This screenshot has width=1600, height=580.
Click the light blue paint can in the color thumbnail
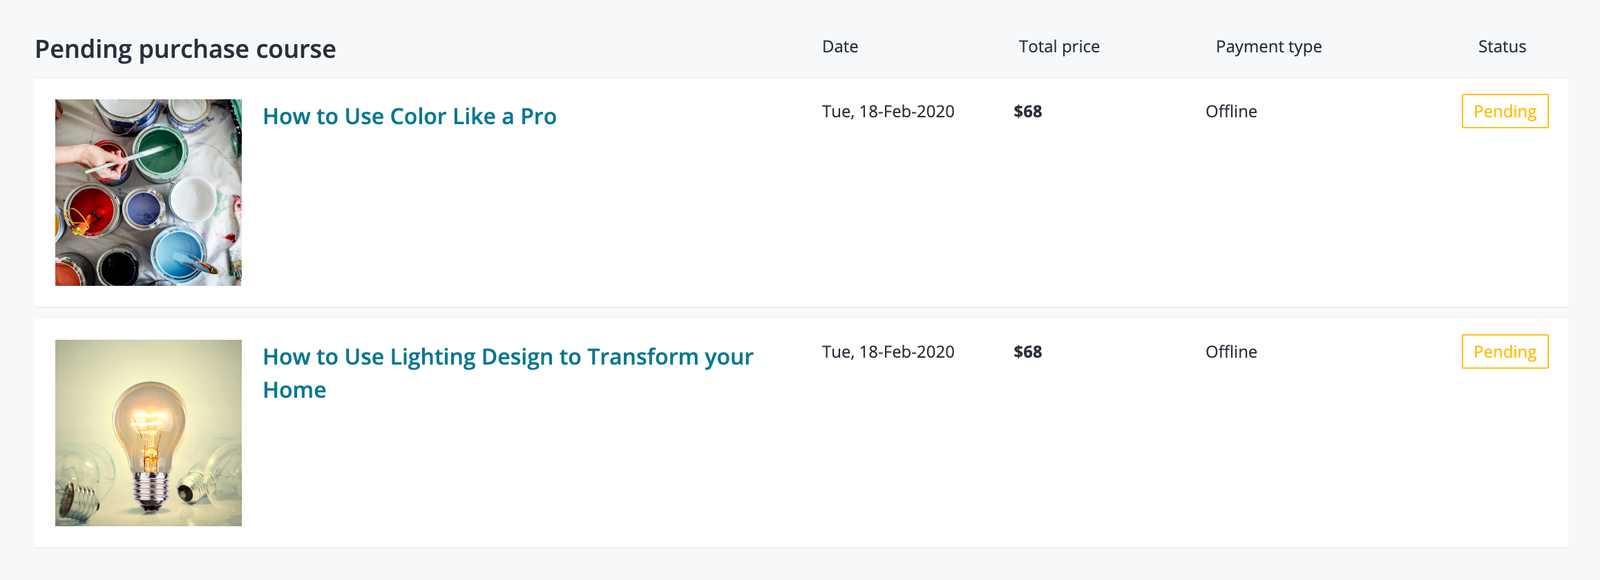[181, 255]
